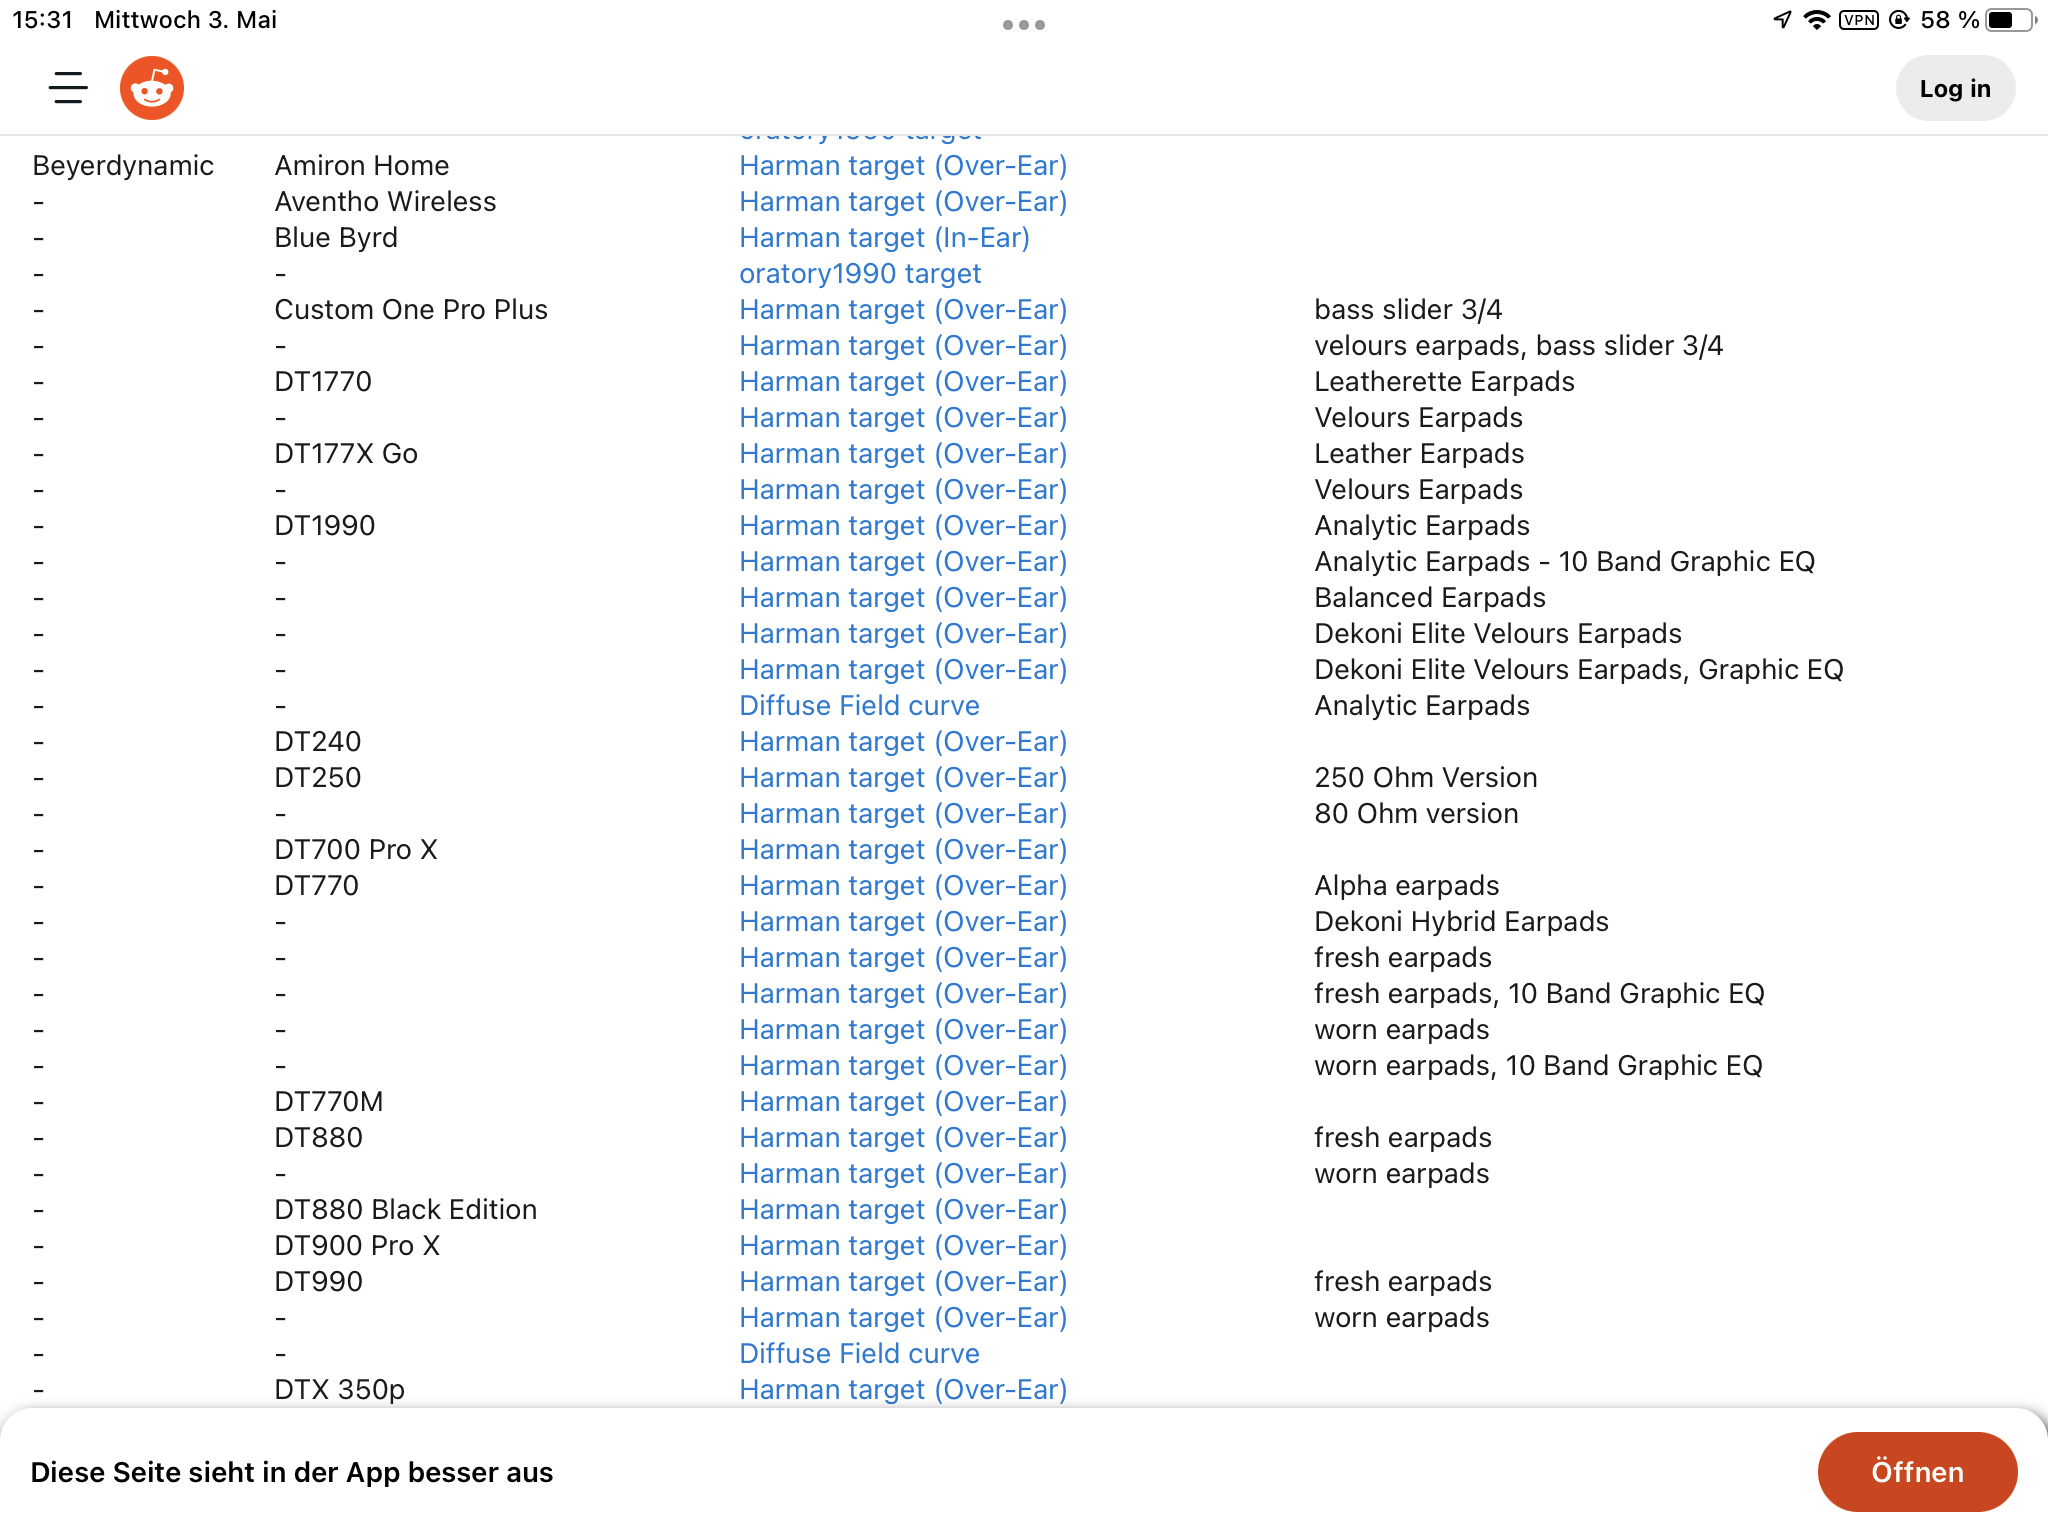The image size is (2048, 1536).
Task: Select the Amiron Home model text
Action: point(362,166)
